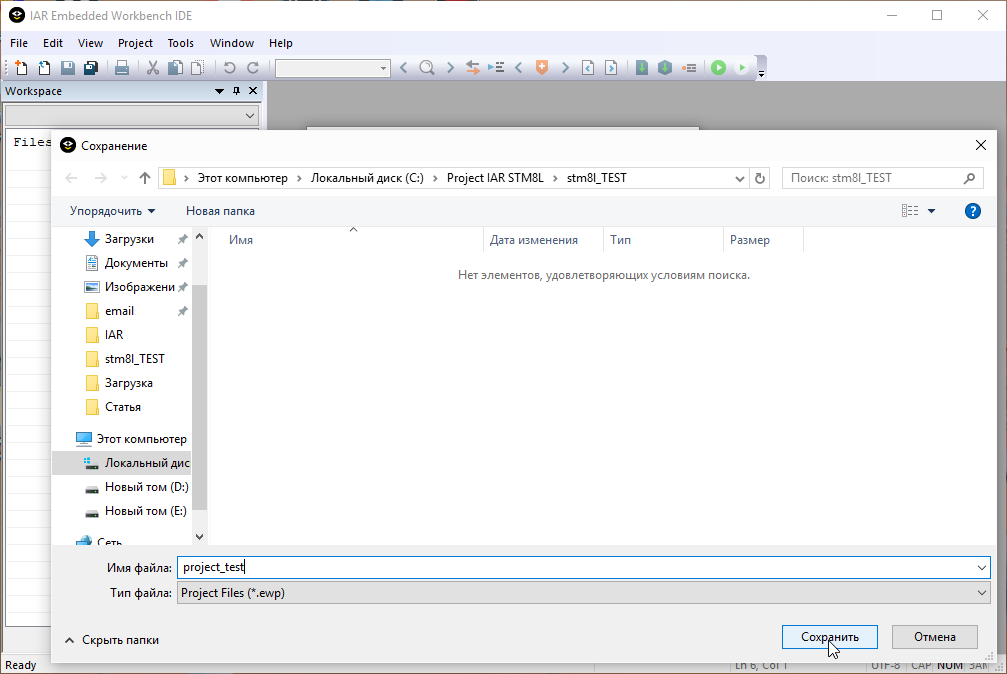Click Project IAR STM8L breadcrumb segment

[495, 178]
